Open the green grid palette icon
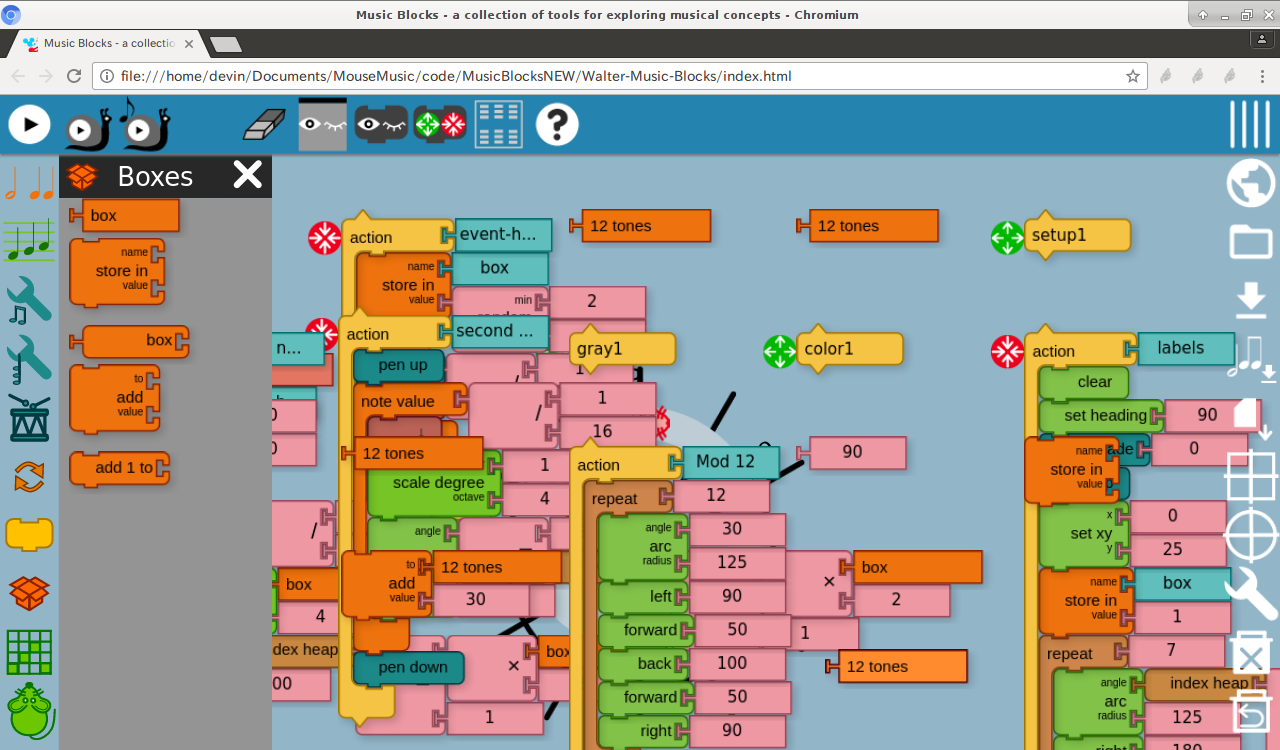The height and width of the screenshot is (750, 1280). tap(29, 652)
